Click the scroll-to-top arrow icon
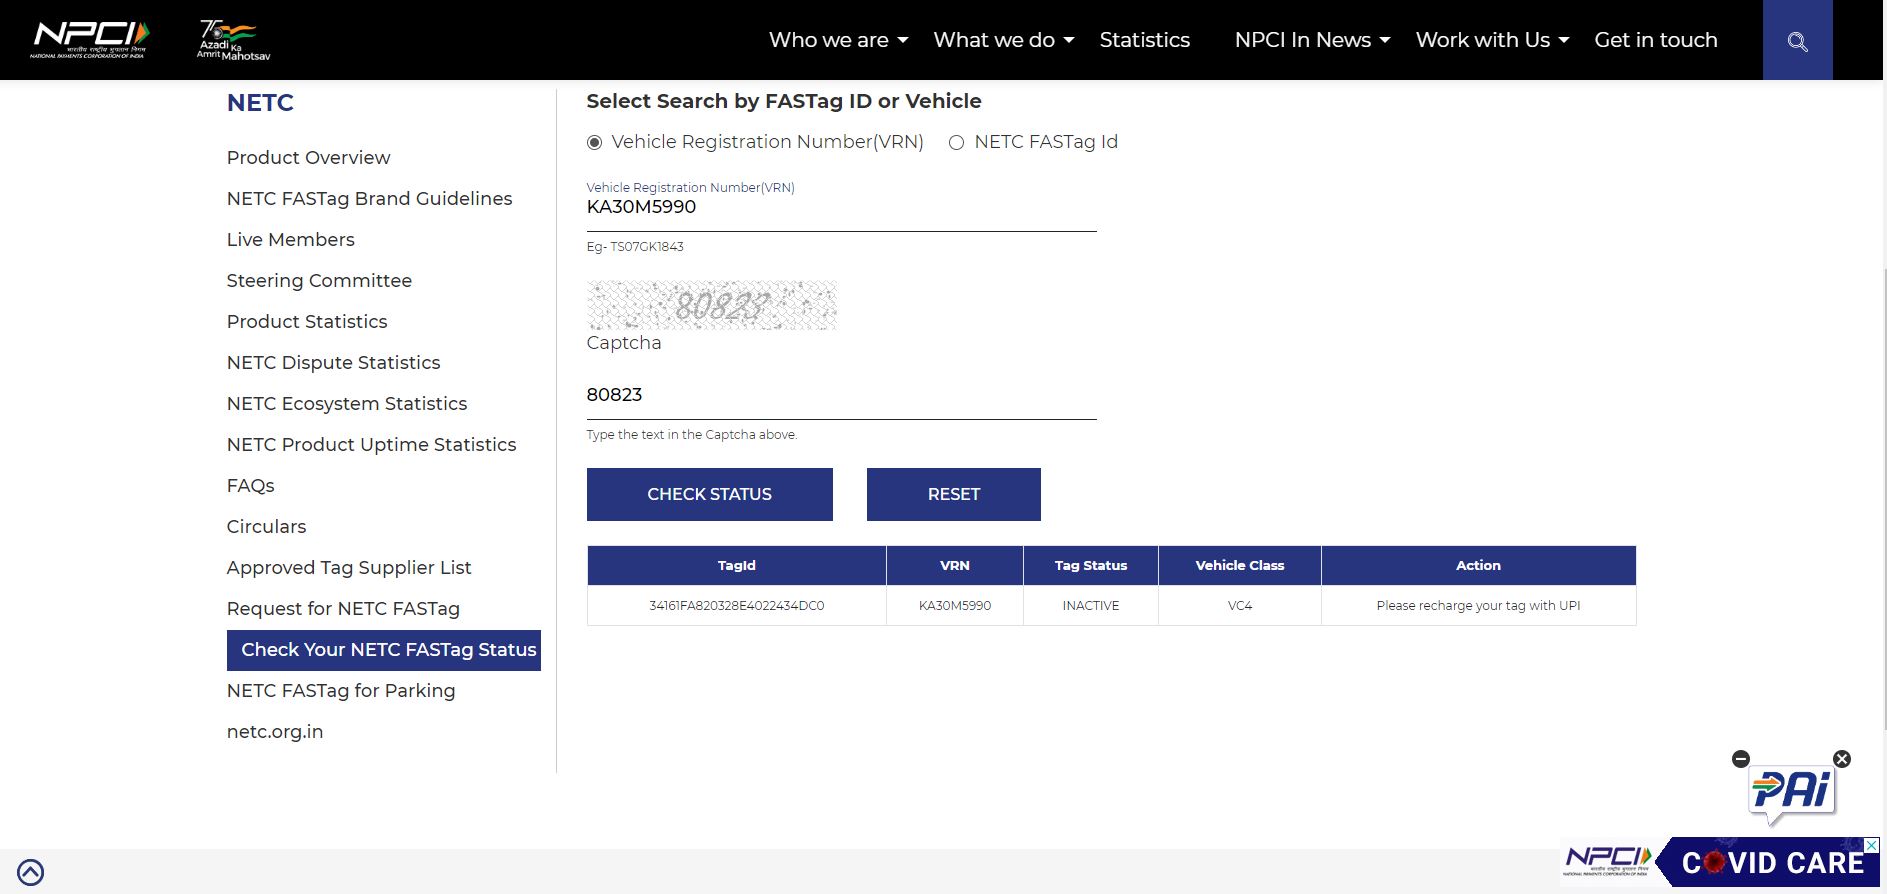1887x894 pixels. pyautogui.click(x=31, y=872)
